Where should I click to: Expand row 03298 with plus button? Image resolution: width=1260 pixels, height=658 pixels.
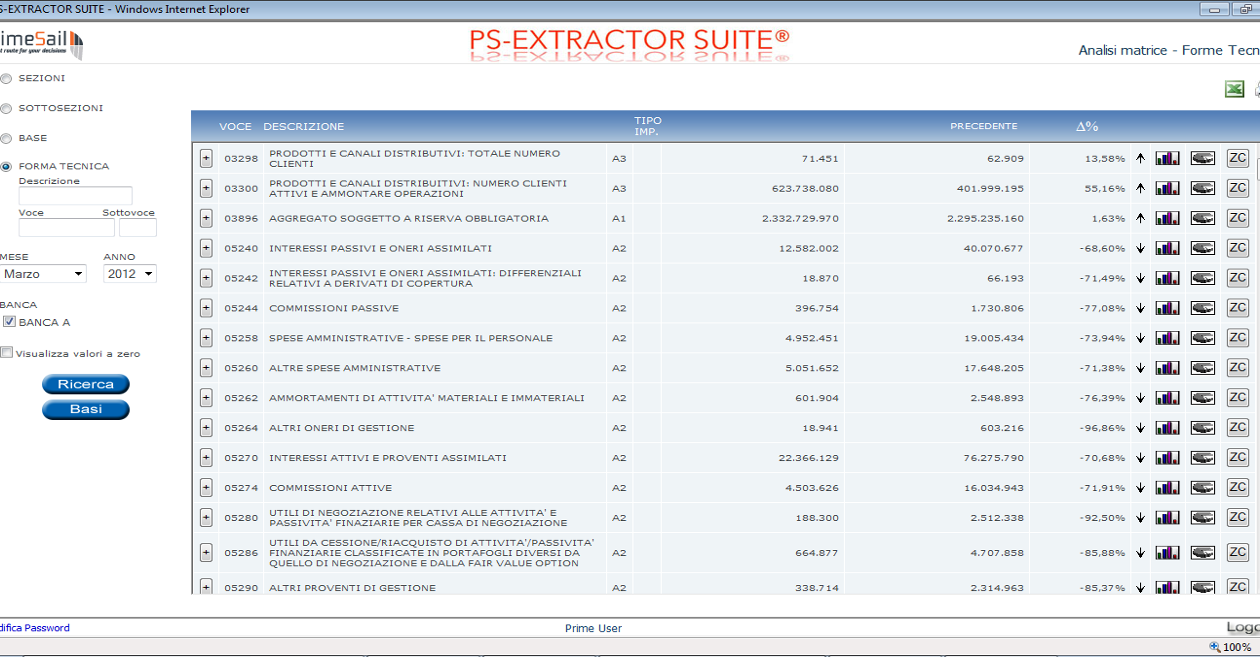(x=206, y=158)
